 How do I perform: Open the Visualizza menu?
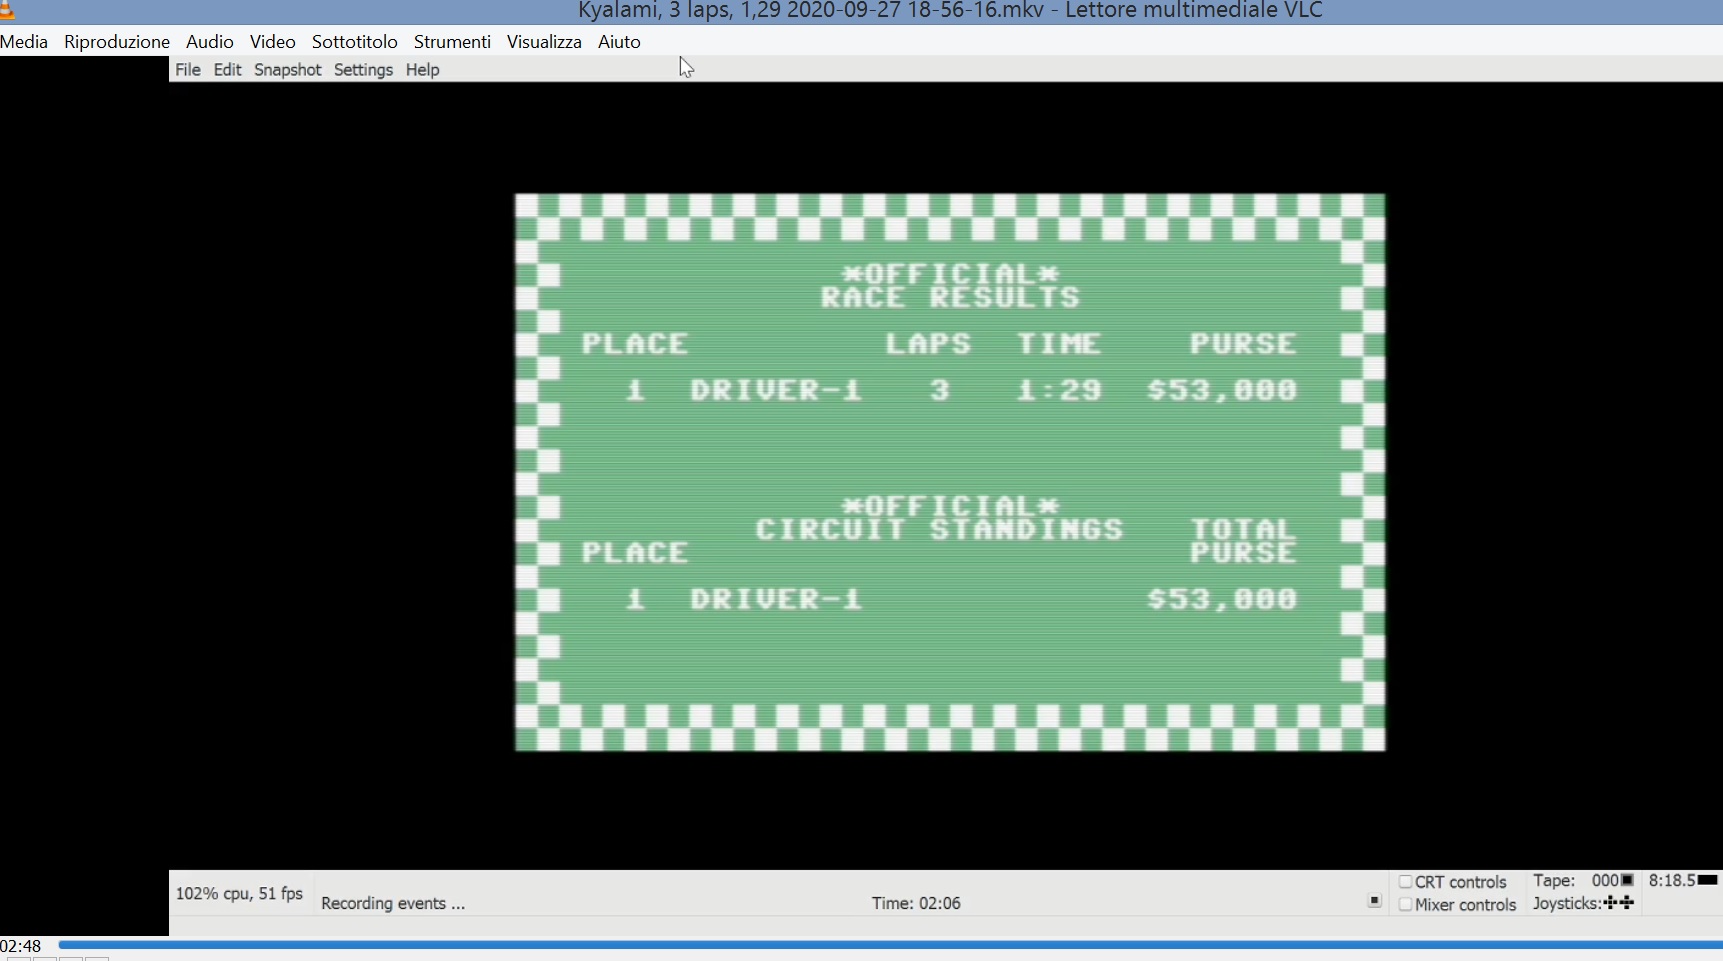544,42
